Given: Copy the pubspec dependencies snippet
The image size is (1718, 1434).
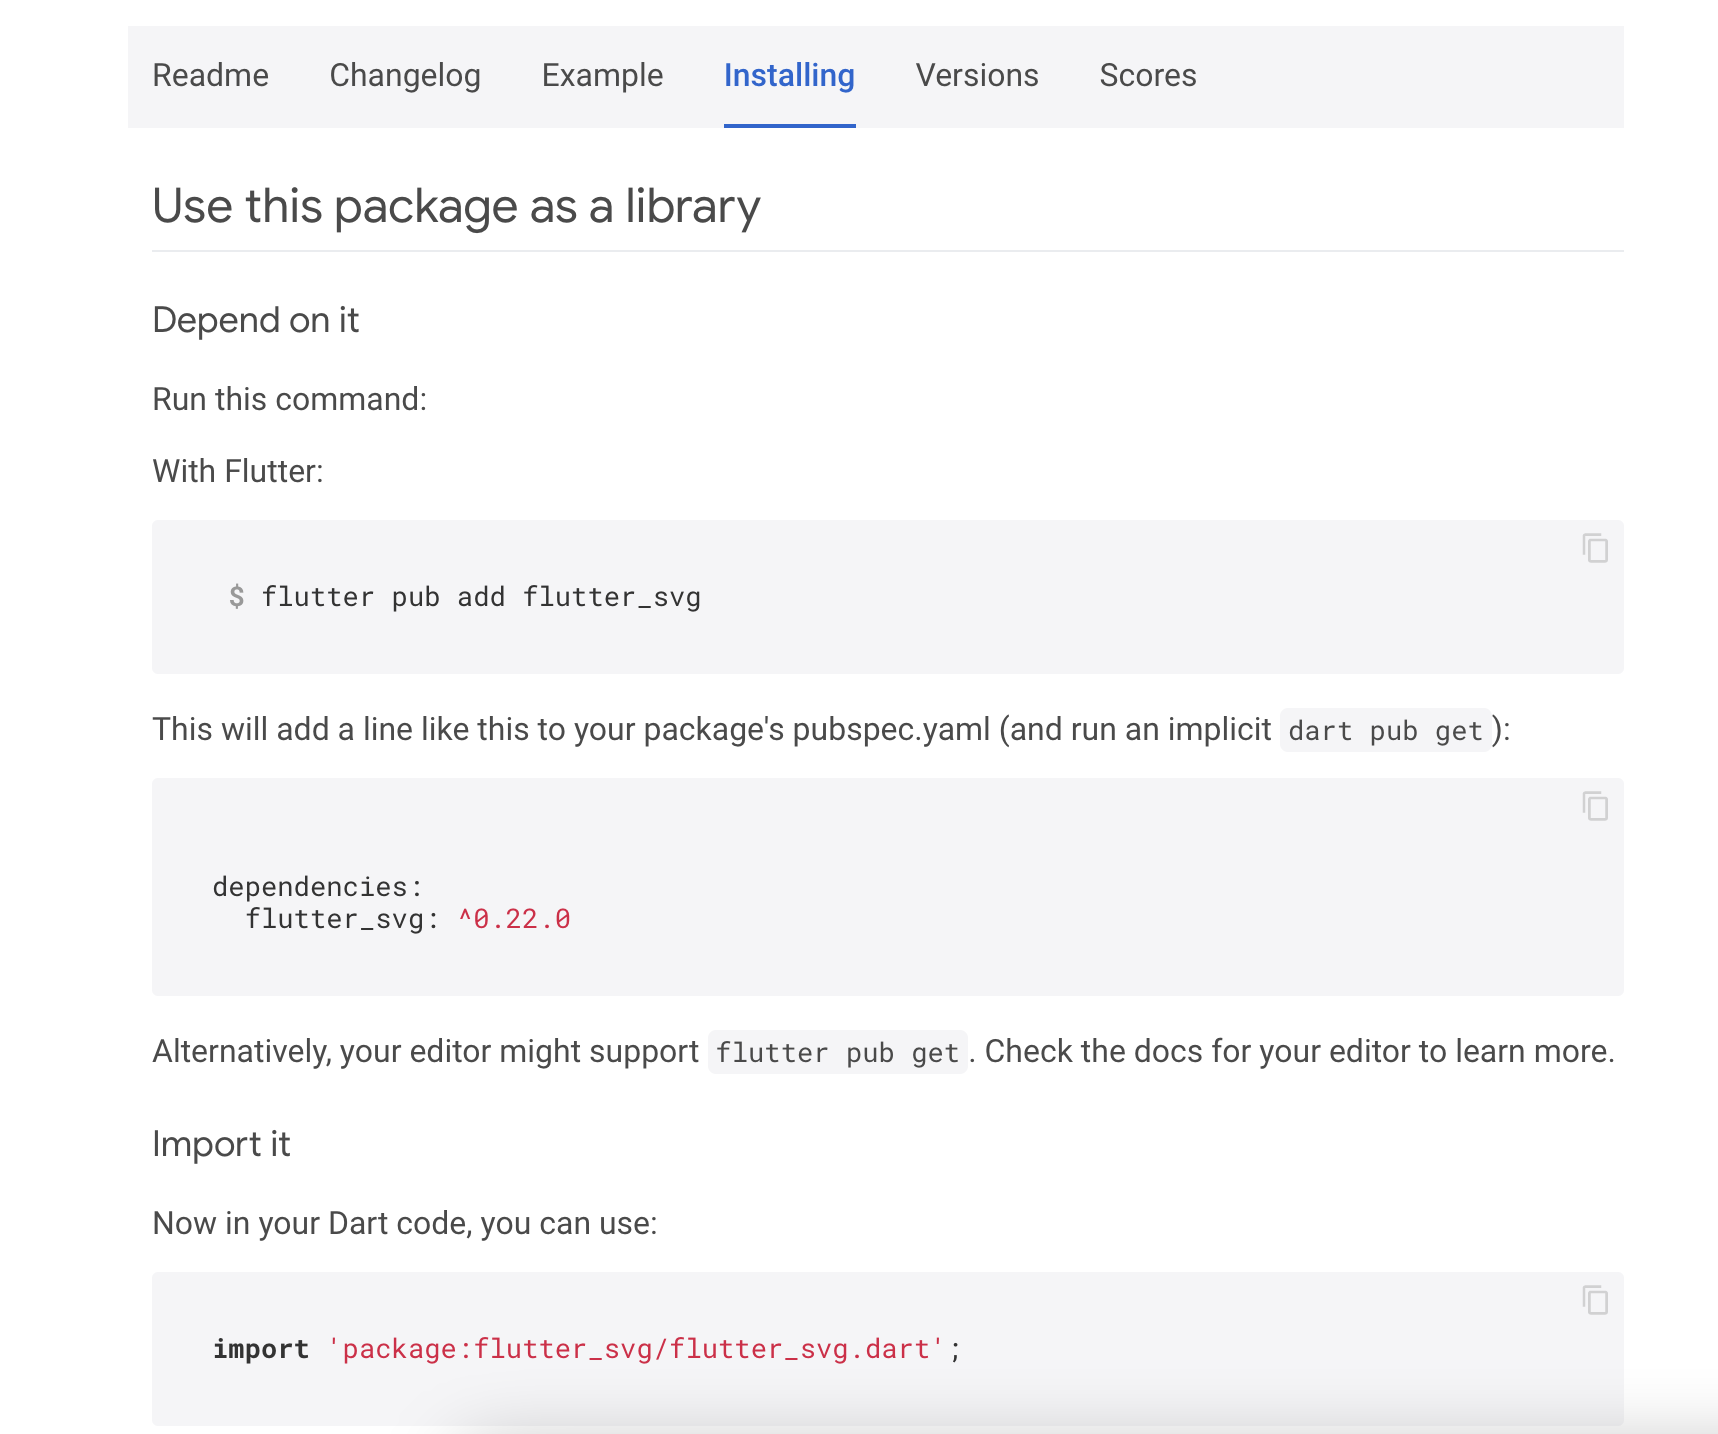Looking at the screenshot, I should point(1595,806).
